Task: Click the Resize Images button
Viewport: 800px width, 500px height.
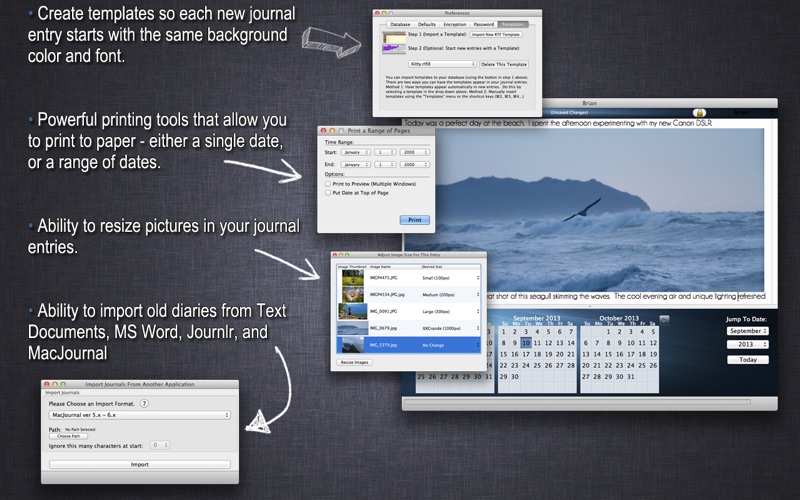Action: tap(355, 362)
